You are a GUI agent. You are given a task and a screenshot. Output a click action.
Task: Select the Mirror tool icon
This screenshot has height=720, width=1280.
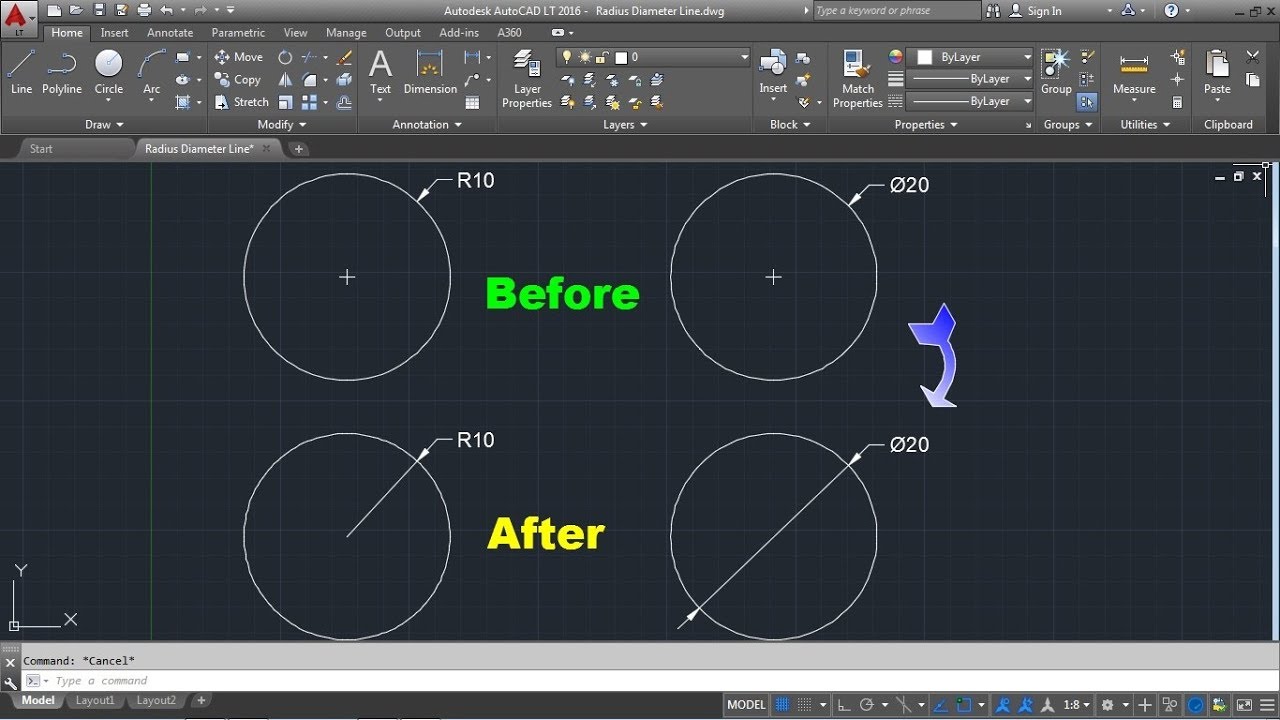[x=285, y=79]
